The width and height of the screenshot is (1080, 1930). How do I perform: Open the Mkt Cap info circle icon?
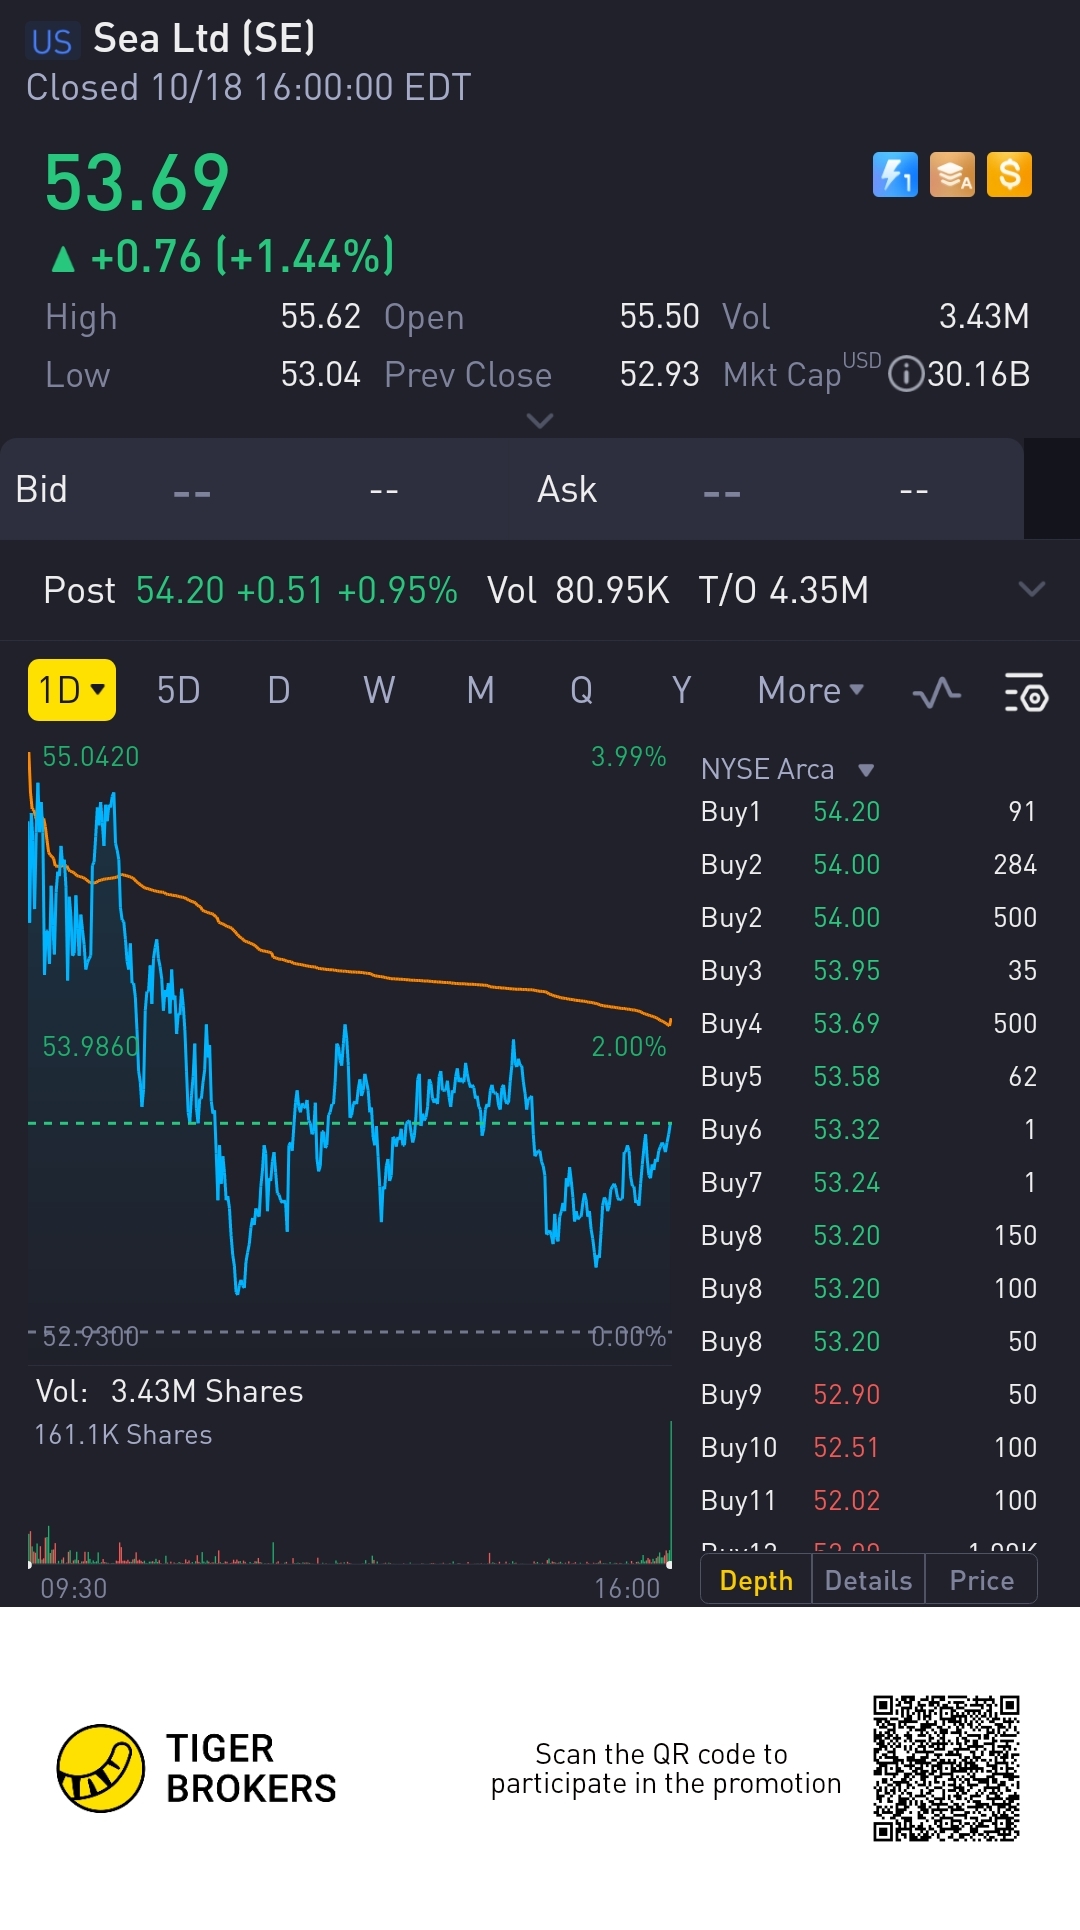(x=906, y=375)
